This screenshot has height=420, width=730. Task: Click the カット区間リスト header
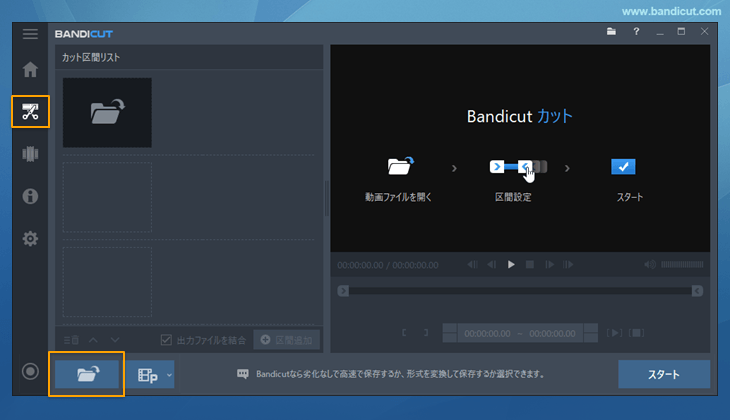[91, 58]
